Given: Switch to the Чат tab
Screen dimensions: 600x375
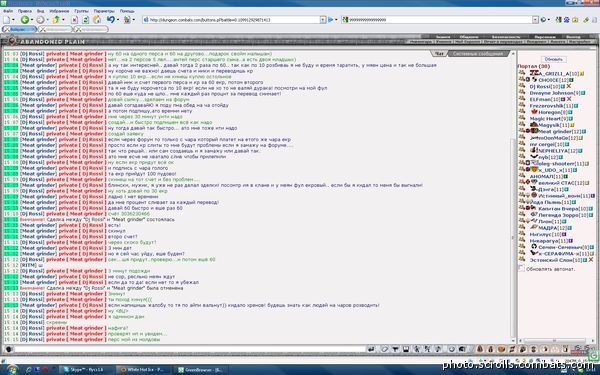Looking at the screenshot, I should pos(440,54).
